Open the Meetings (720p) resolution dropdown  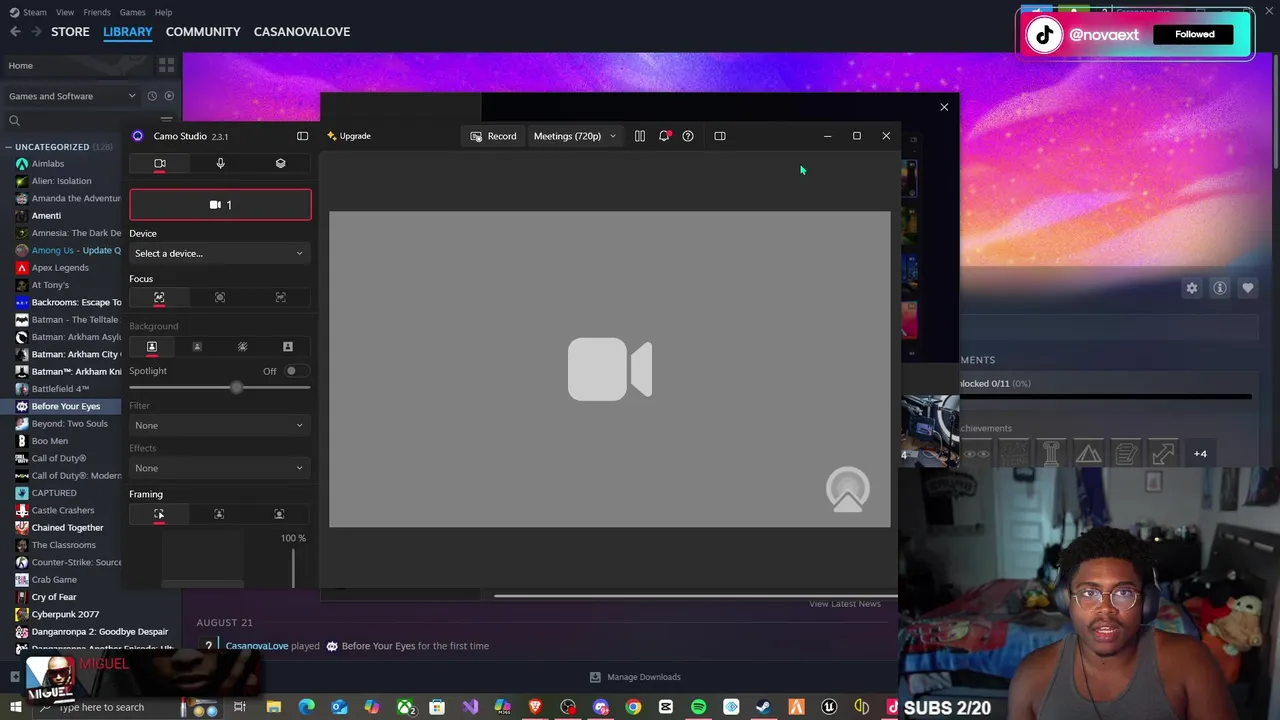574,136
